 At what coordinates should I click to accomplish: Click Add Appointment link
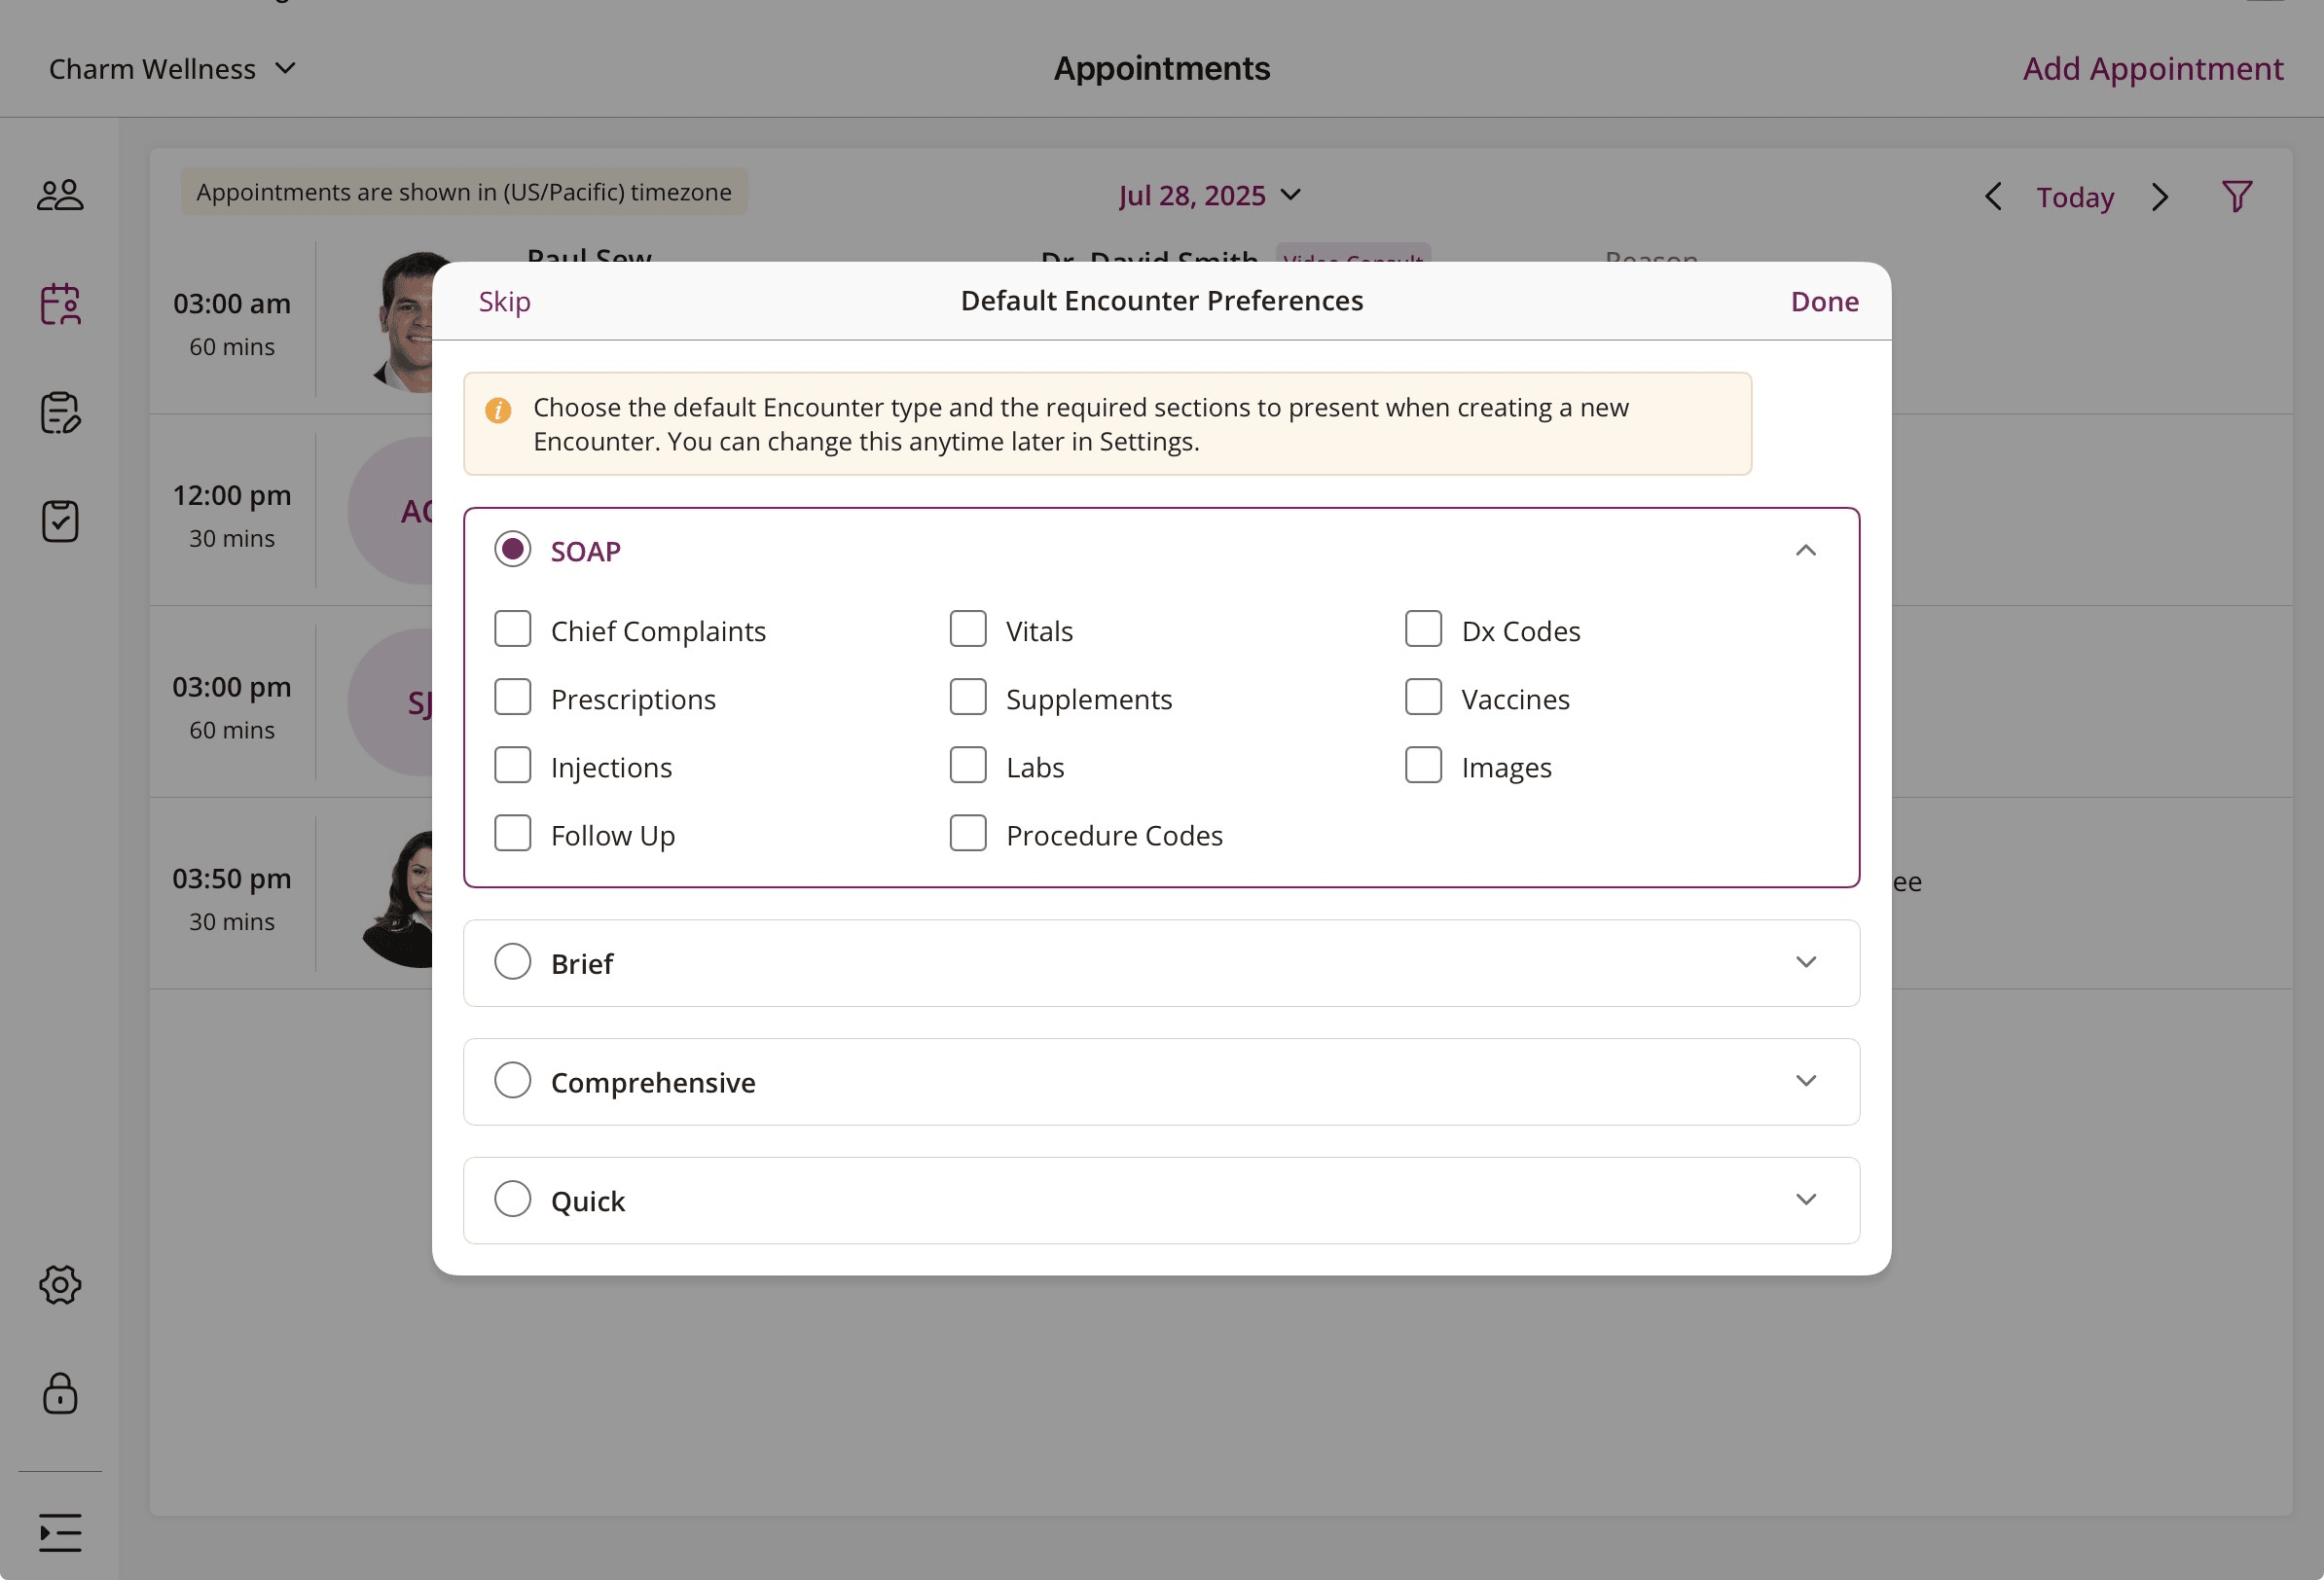(x=2152, y=68)
